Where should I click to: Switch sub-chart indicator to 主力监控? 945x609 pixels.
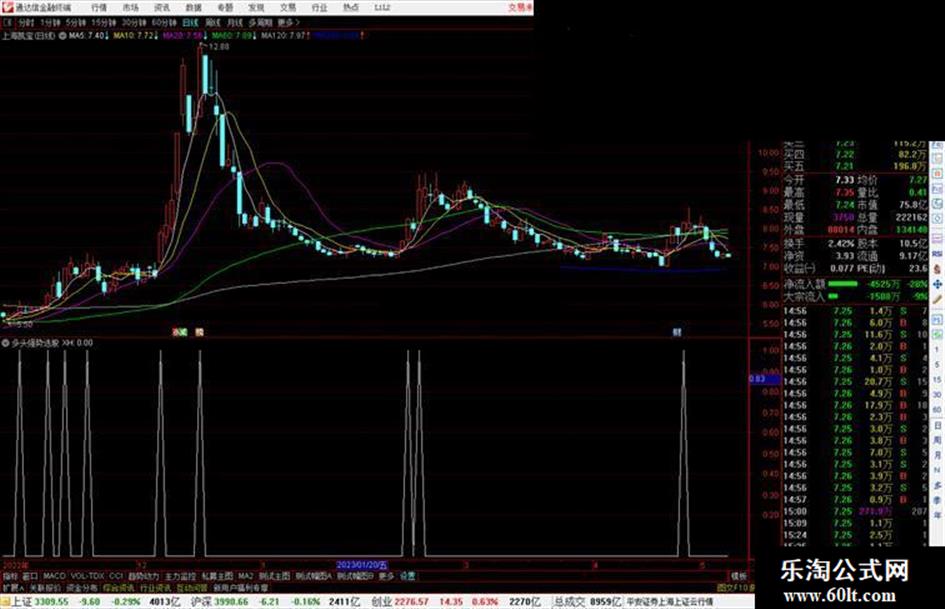pos(180,576)
